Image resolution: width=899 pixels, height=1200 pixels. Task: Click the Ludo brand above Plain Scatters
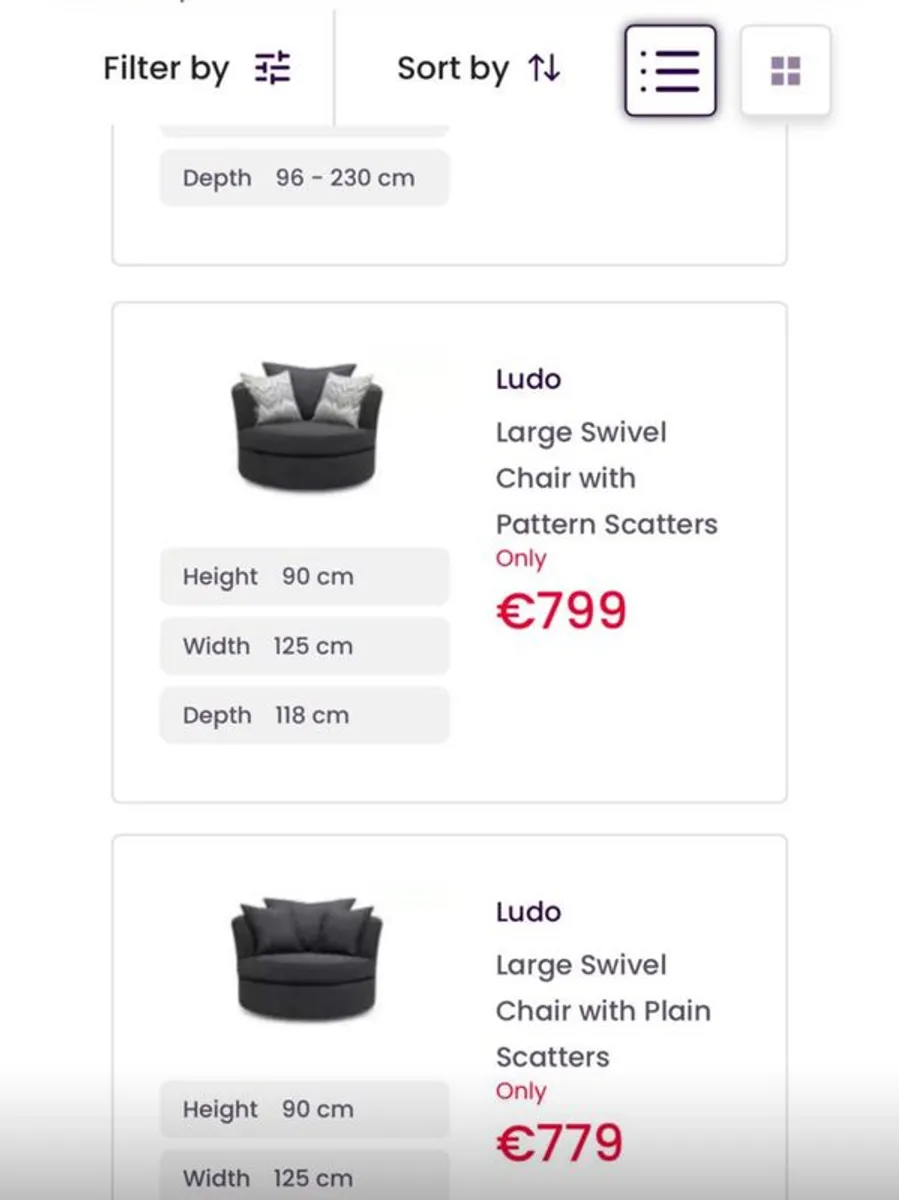click(528, 912)
